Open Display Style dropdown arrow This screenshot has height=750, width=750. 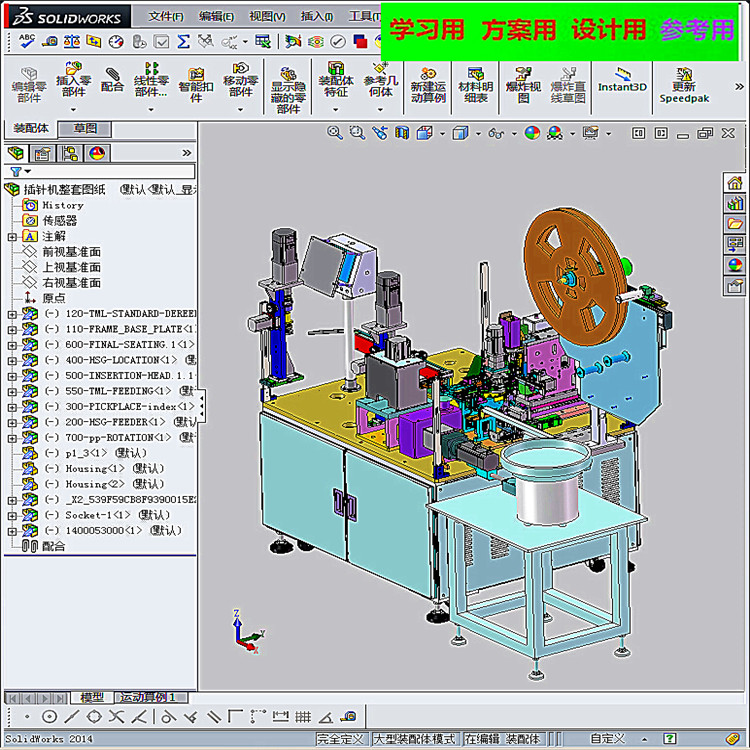click(x=478, y=133)
